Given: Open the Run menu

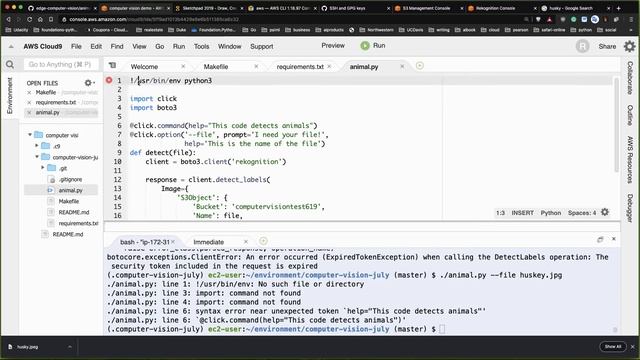Looking at the screenshot, I should tap(179, 47).
